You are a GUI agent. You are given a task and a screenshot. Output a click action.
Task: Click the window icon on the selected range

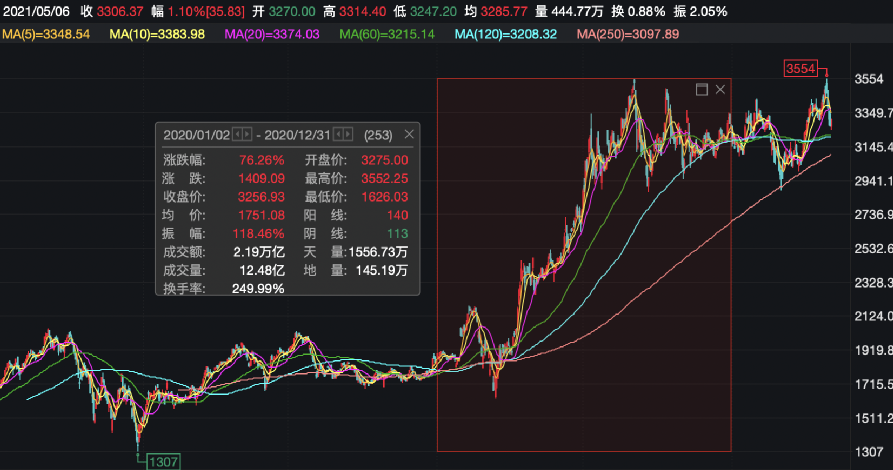tap(701, 90)
